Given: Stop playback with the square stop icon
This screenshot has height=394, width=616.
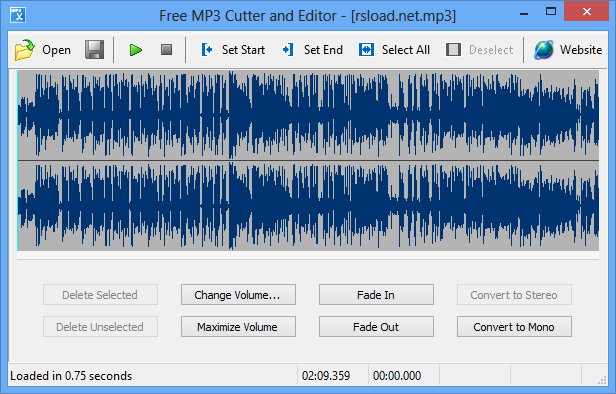Looking at the screenshot, I should point(167,49).
